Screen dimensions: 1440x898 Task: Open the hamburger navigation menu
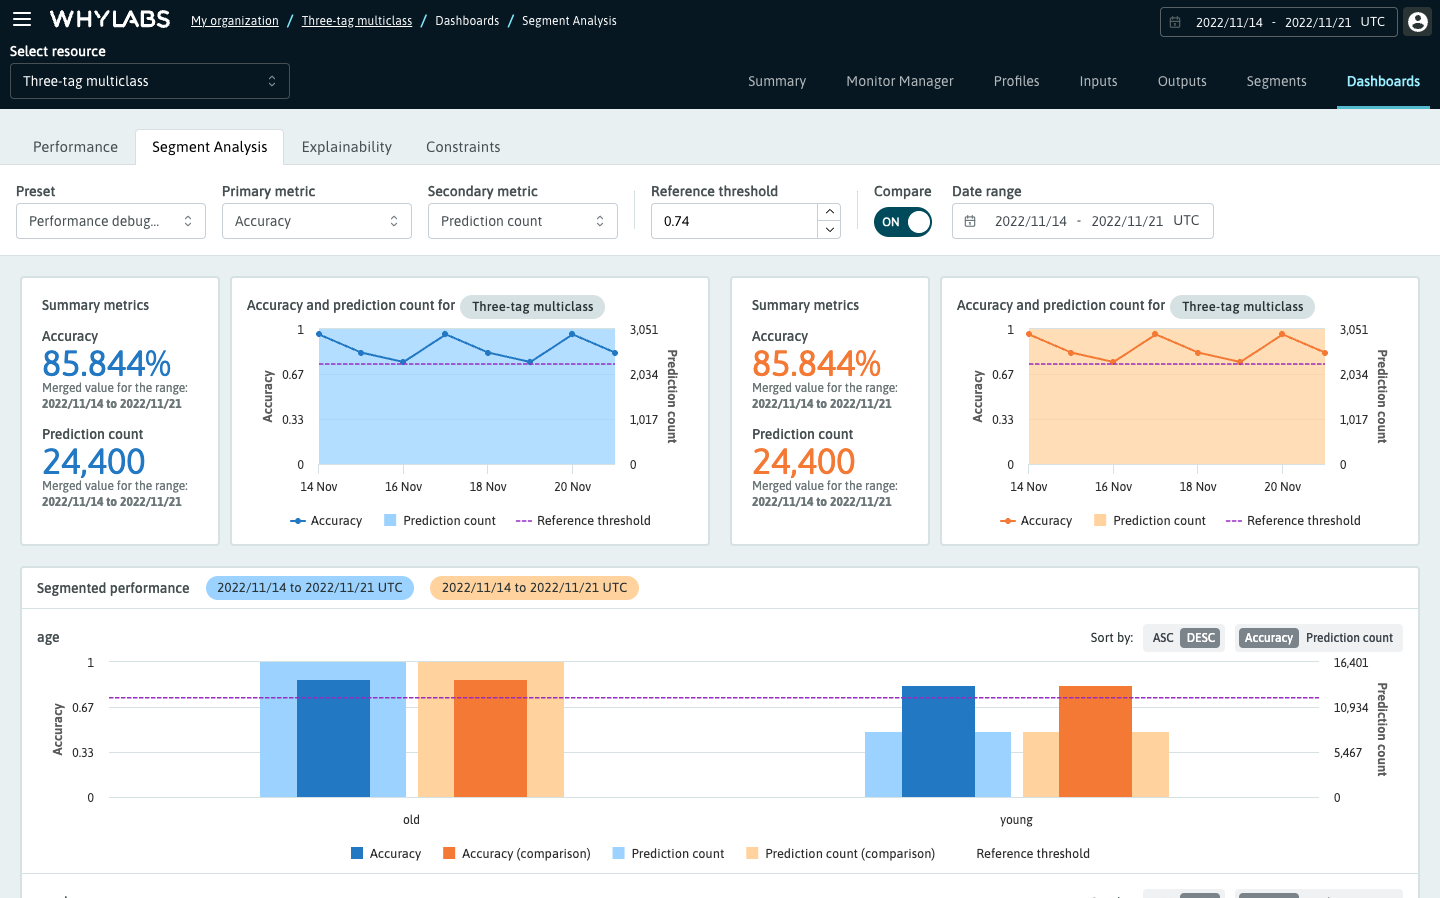[x=22, y=19]
